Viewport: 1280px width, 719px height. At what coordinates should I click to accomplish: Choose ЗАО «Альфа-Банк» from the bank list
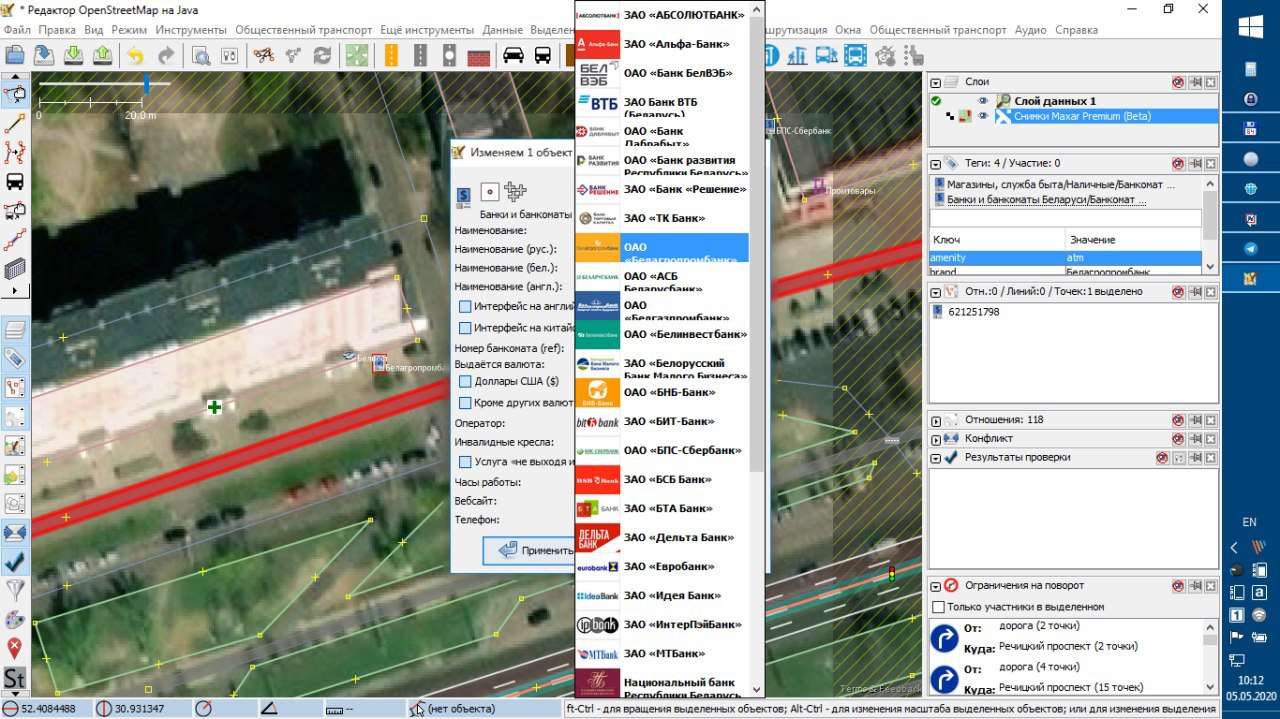[x=662, y=44]
